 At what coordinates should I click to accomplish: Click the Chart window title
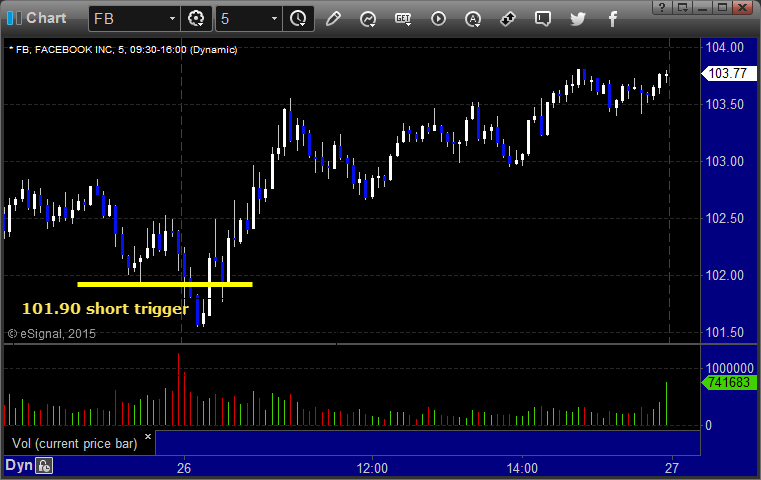(46, 18)
